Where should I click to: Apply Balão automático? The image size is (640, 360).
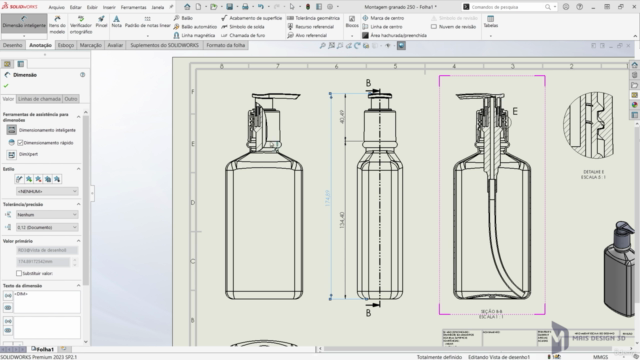coord(195,27)
